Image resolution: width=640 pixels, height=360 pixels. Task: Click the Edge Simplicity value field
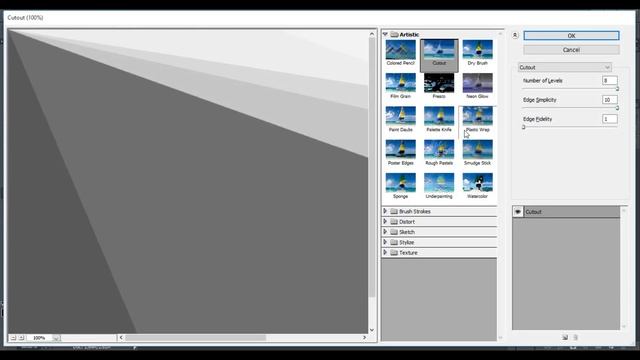pyautogui.click(x=609, y=100)
